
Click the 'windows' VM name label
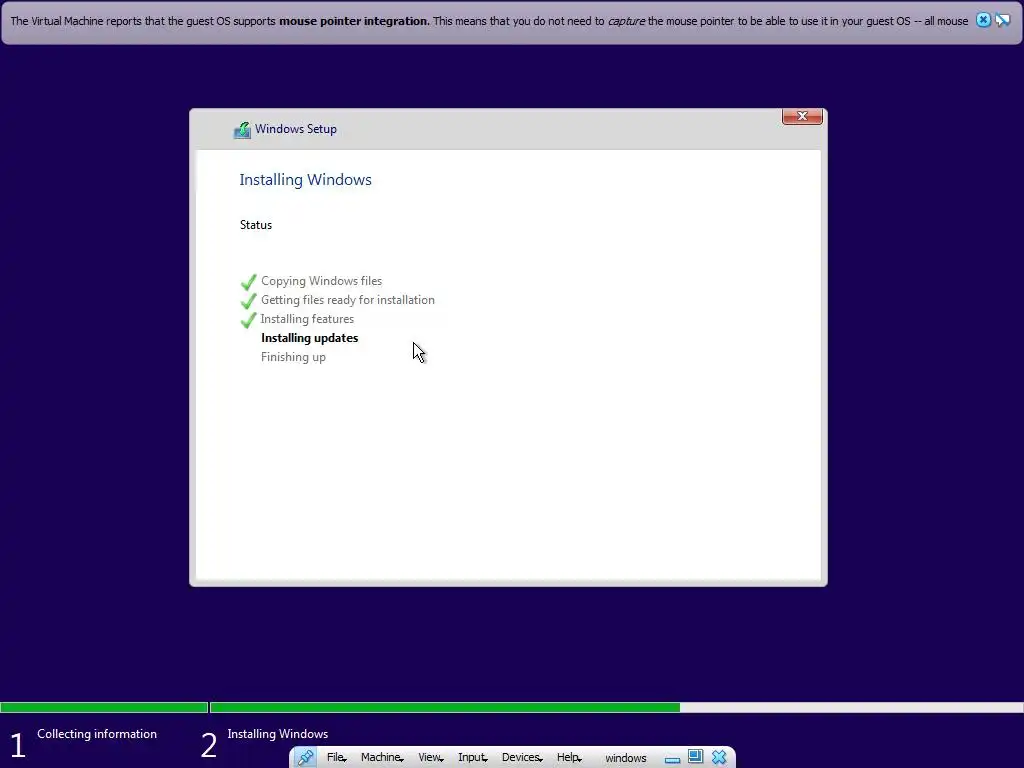[626, 758]
